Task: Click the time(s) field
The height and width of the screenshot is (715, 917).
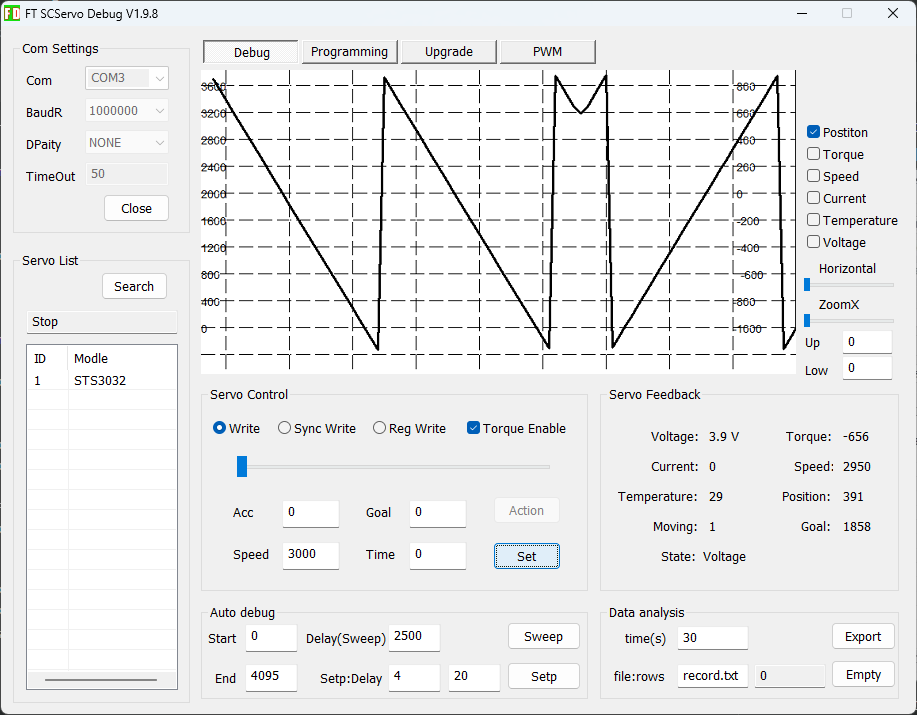Action: click(x=712, y=638)
